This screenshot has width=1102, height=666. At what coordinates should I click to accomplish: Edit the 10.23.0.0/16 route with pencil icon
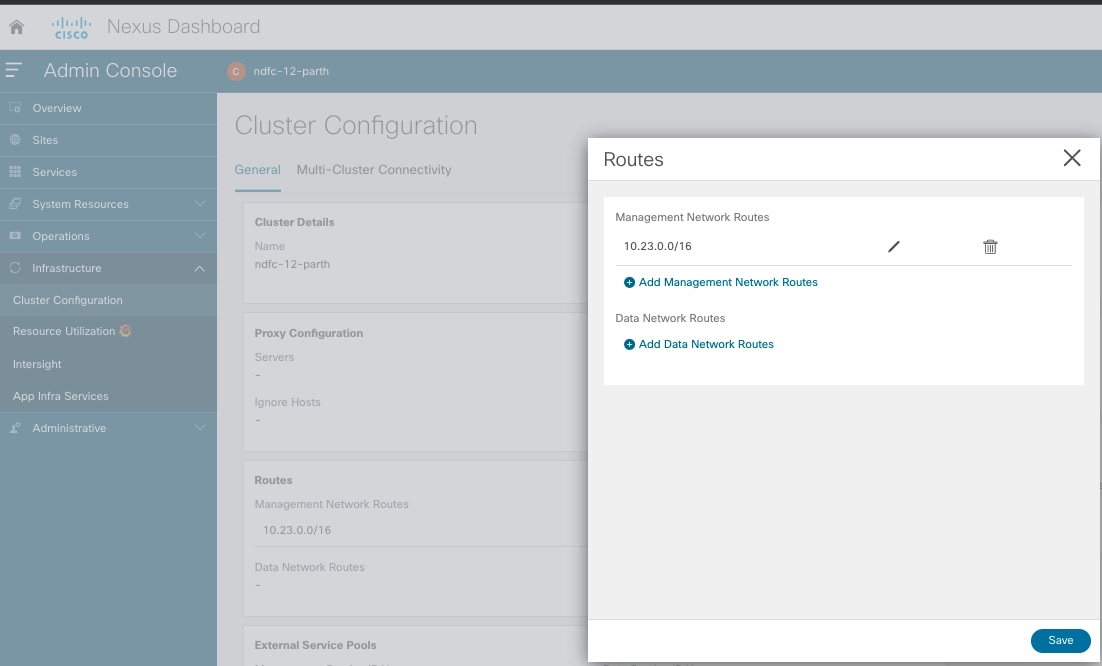[893, 247]
